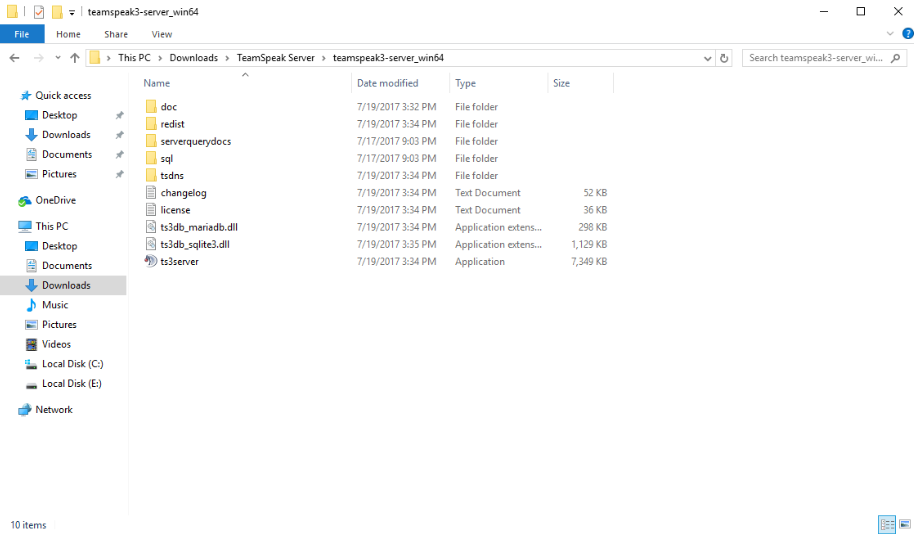
Task: Open the View ribbon tab
Action: tap(161, 34)
